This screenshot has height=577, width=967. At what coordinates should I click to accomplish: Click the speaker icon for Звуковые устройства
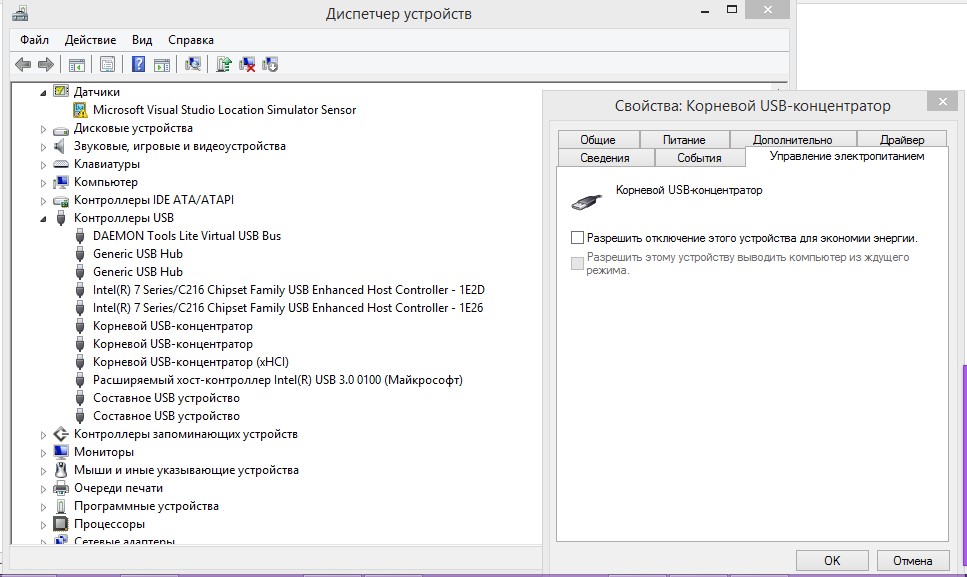click(60, 146)
